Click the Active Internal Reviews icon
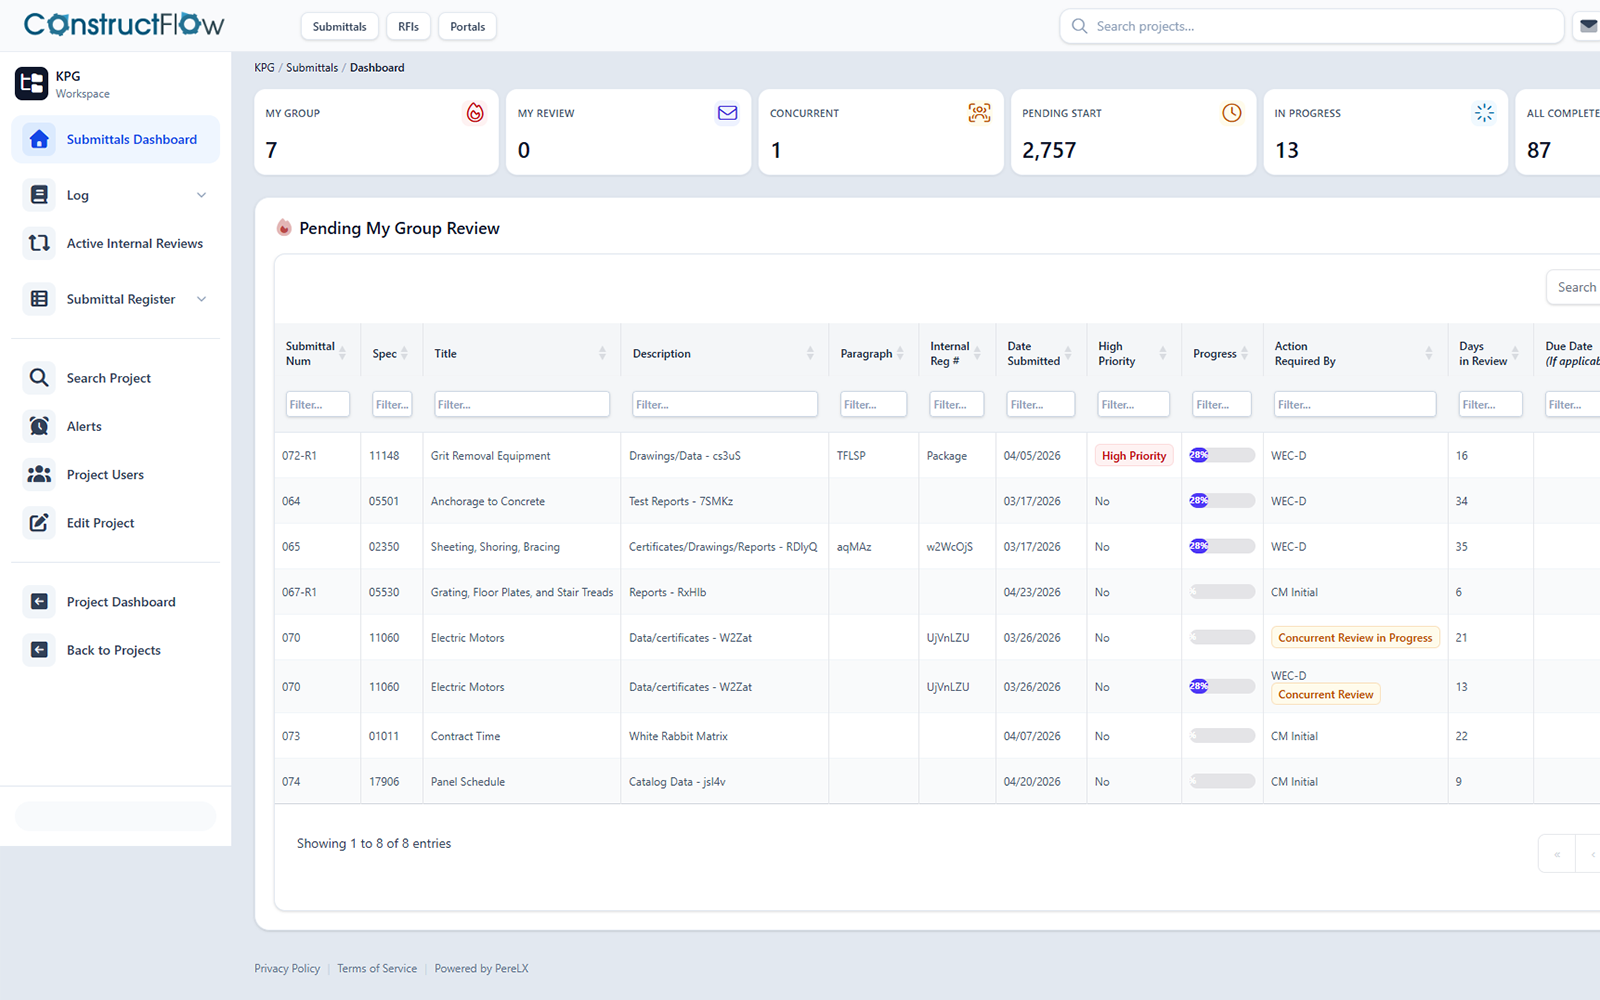1600x1000 pixels. click(39, 243)
